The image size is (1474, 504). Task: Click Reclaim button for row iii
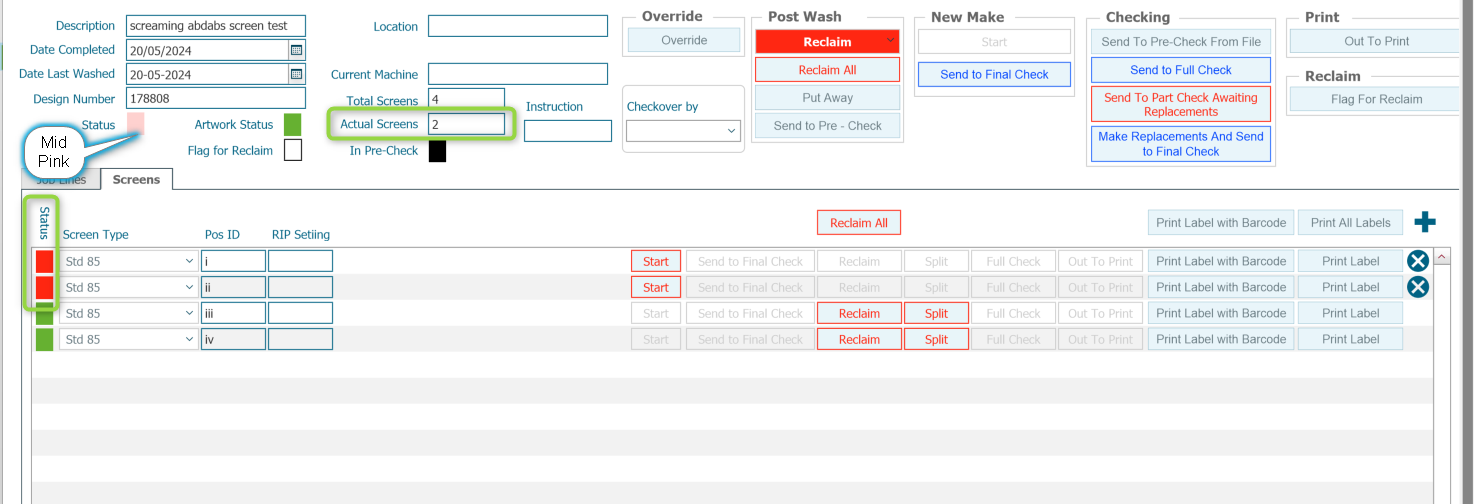coord(859,313)
